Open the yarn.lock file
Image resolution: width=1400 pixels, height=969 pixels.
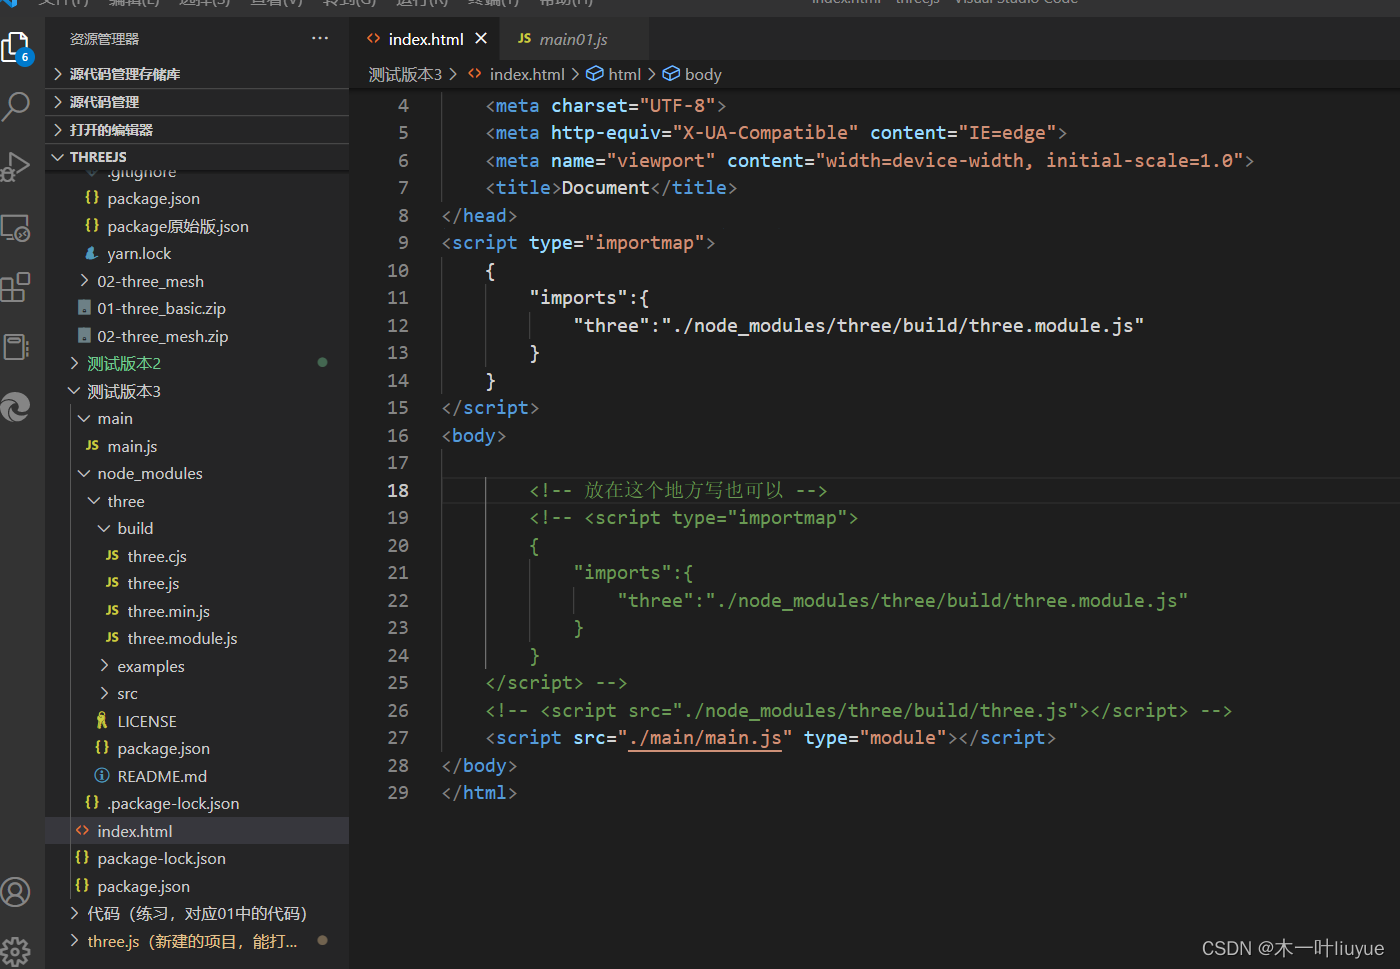click(x=197, y=253)
